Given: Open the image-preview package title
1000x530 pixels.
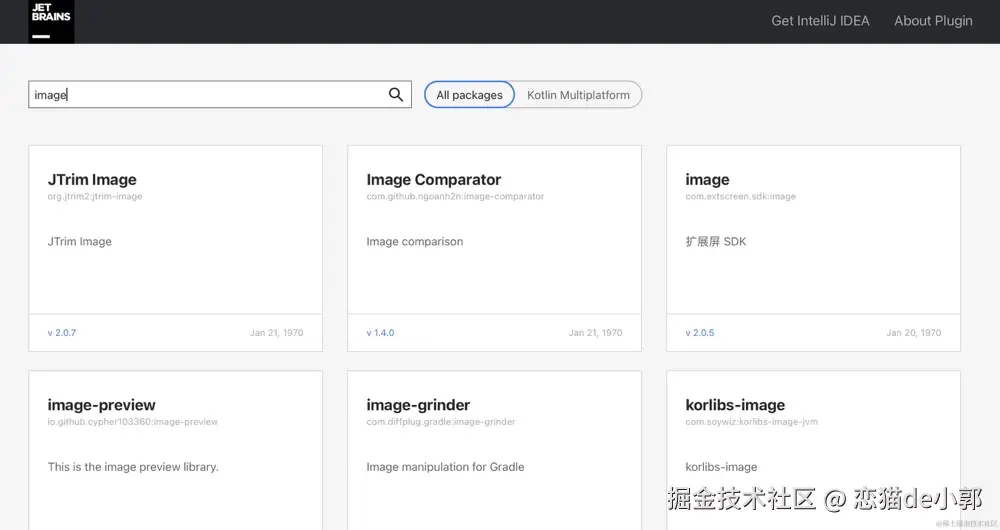Looking at the screenshot, I should point(101,405).
